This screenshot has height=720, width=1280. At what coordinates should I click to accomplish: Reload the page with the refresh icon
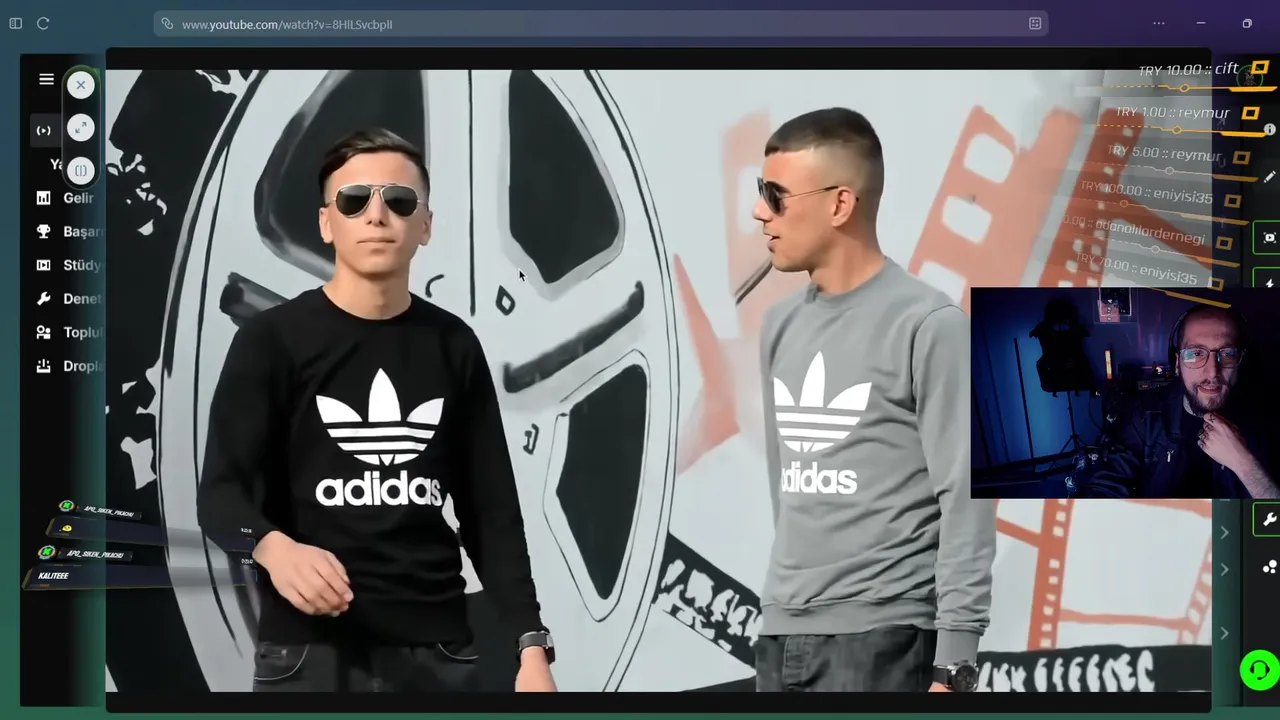coord(43,23)
